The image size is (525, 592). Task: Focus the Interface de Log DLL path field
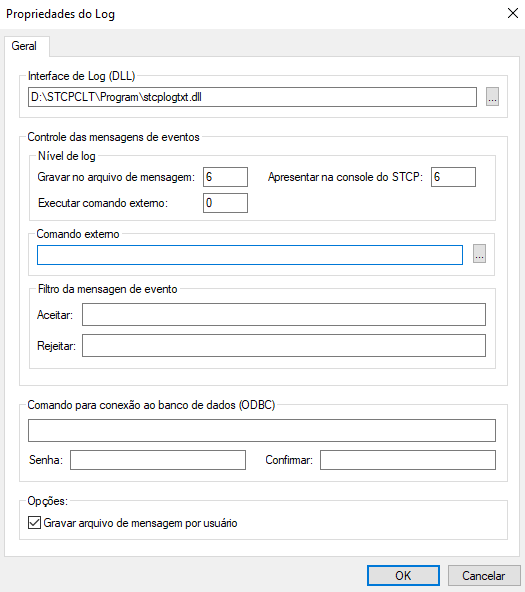pos(252,97)
